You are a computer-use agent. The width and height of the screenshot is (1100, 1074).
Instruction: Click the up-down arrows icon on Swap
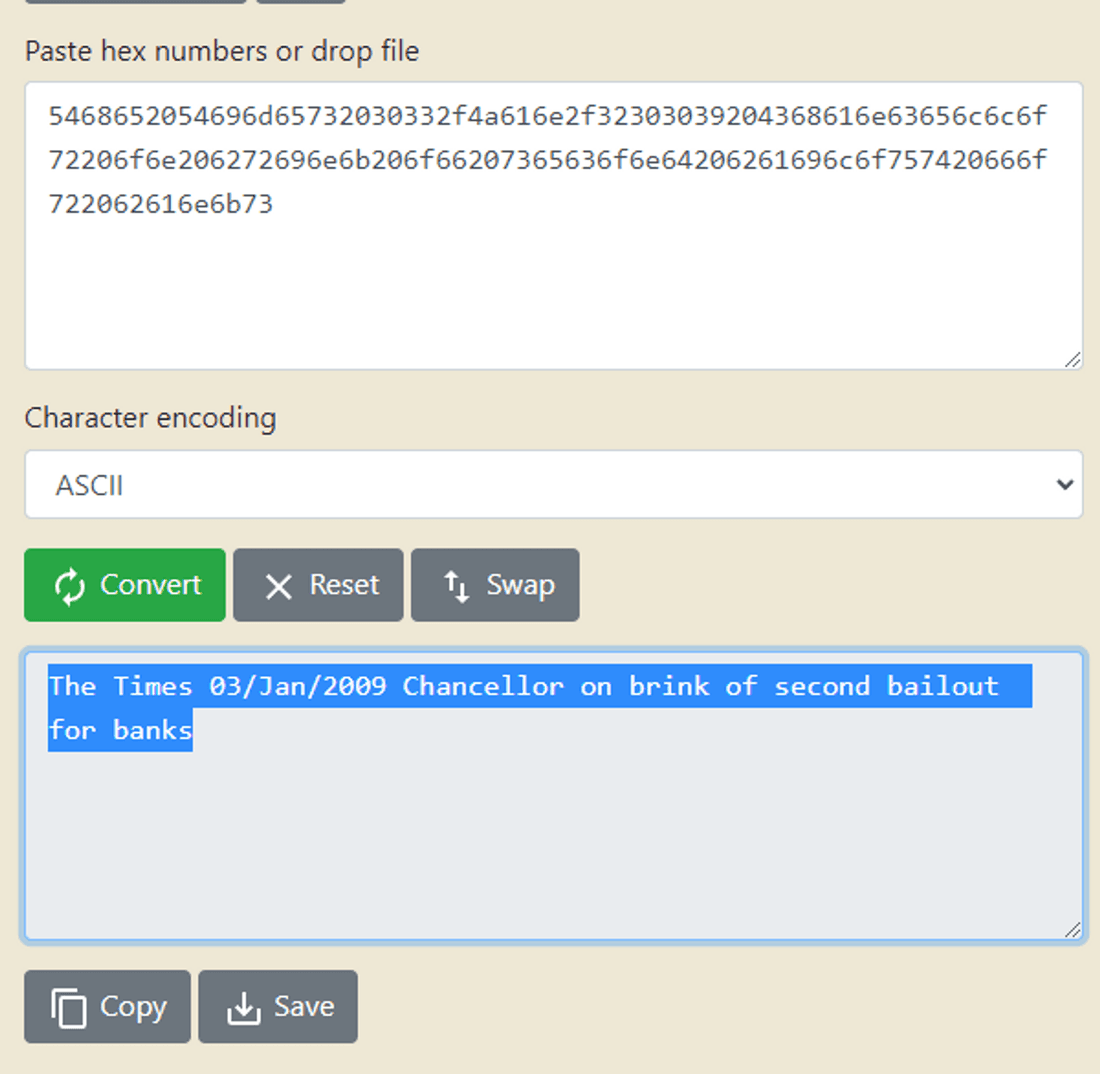(x=457, y=586)
